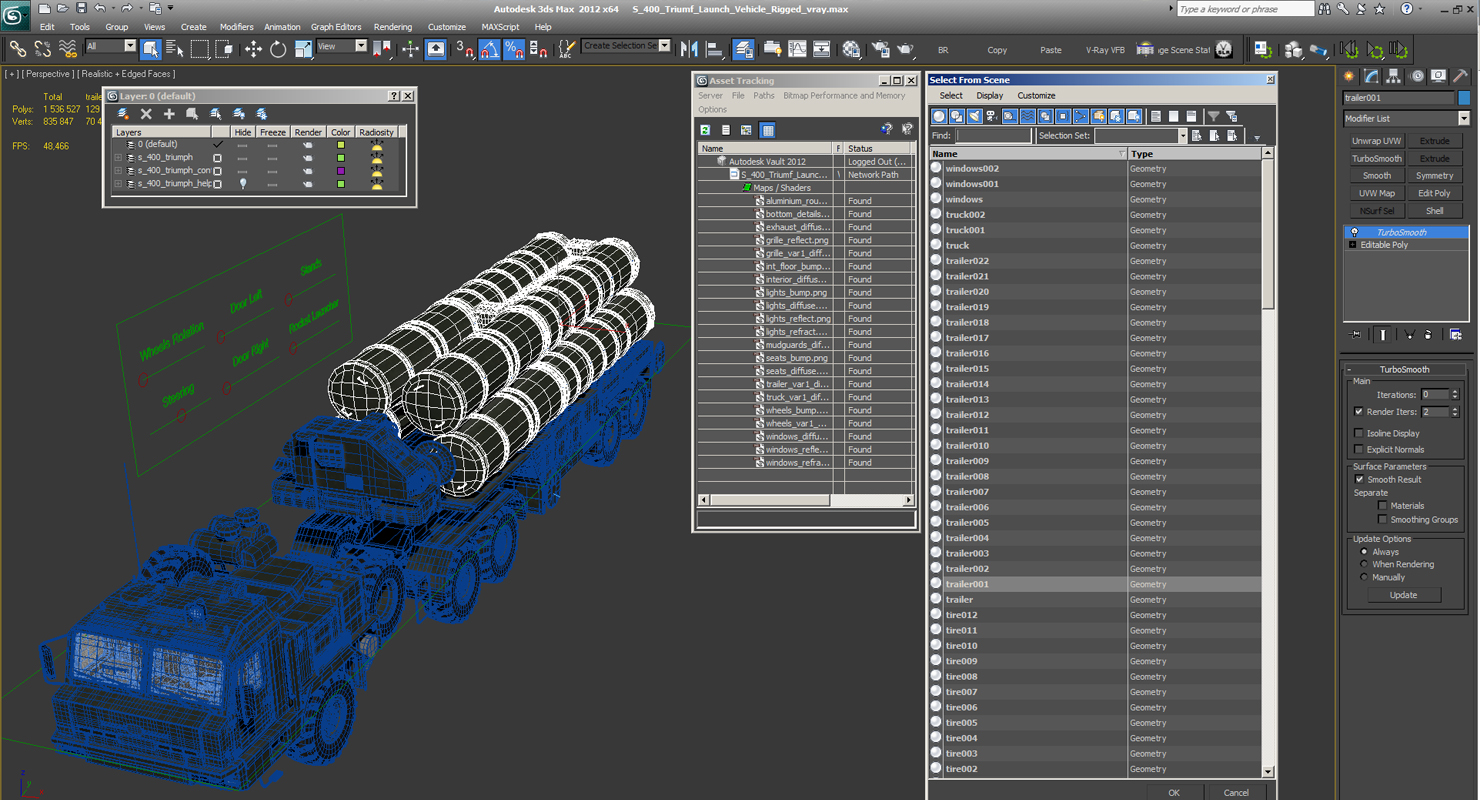Open Display menu in Select From Scene
The height and width of the screenshot is (800, 1480).
click(989, 96)
